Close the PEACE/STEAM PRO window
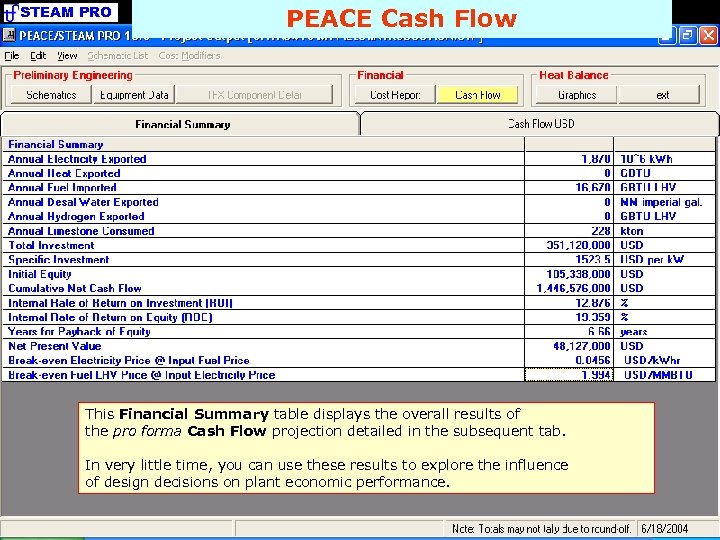720x540 pixels. tap(708, 35)
